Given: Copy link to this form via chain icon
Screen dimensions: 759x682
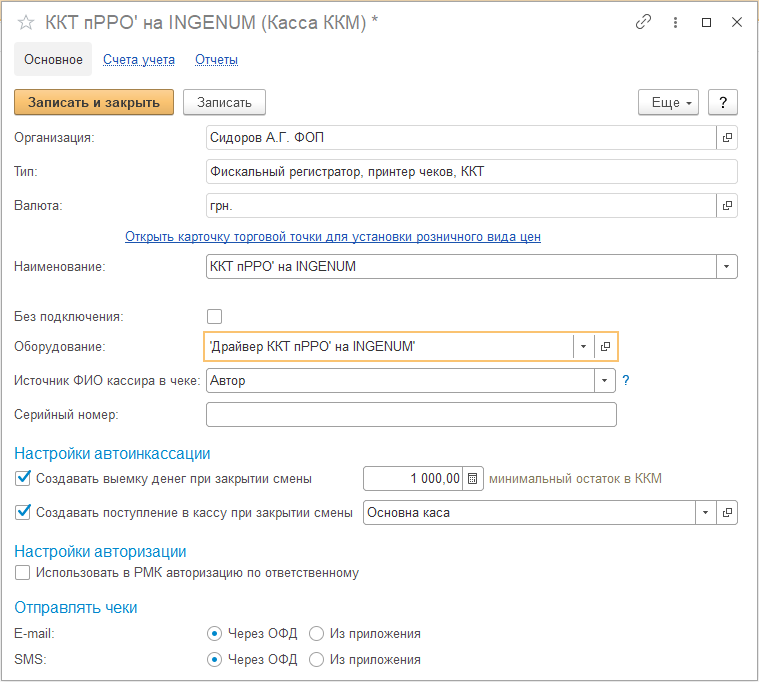Looking at the screenshot, I should 644,22.
